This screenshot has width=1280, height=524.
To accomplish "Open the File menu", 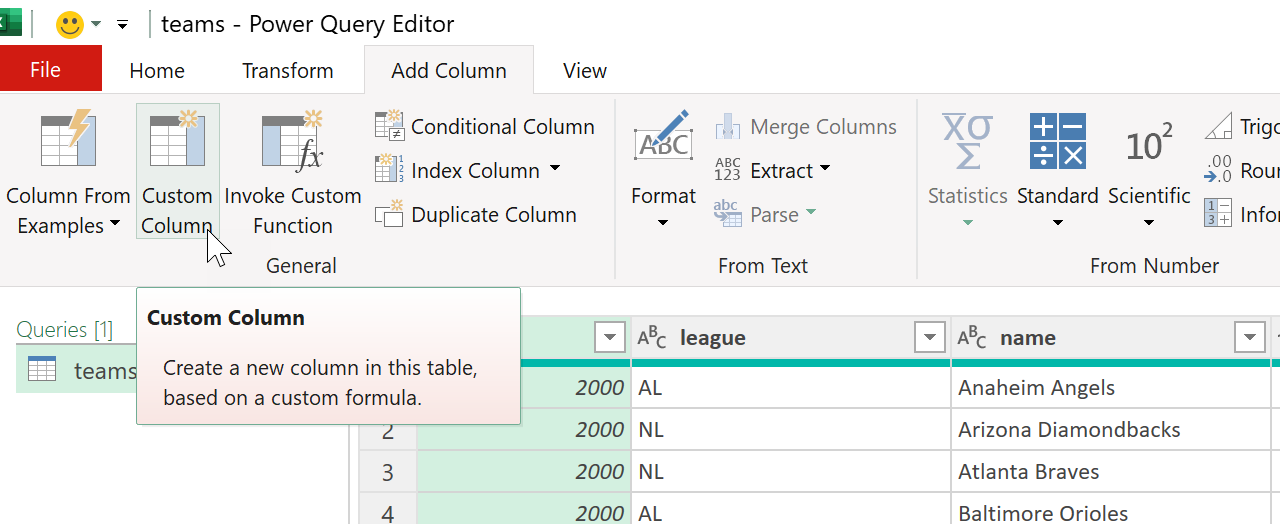I will (46, 70).
